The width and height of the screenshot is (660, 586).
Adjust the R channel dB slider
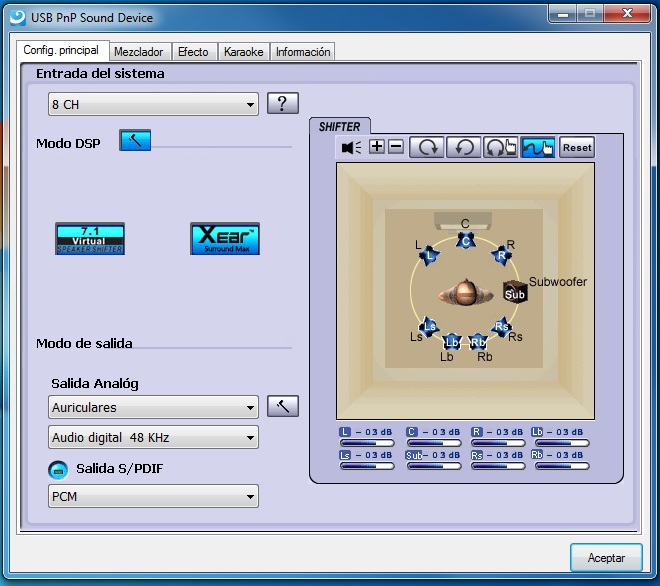pyautogui.click(x=498, y=443)
